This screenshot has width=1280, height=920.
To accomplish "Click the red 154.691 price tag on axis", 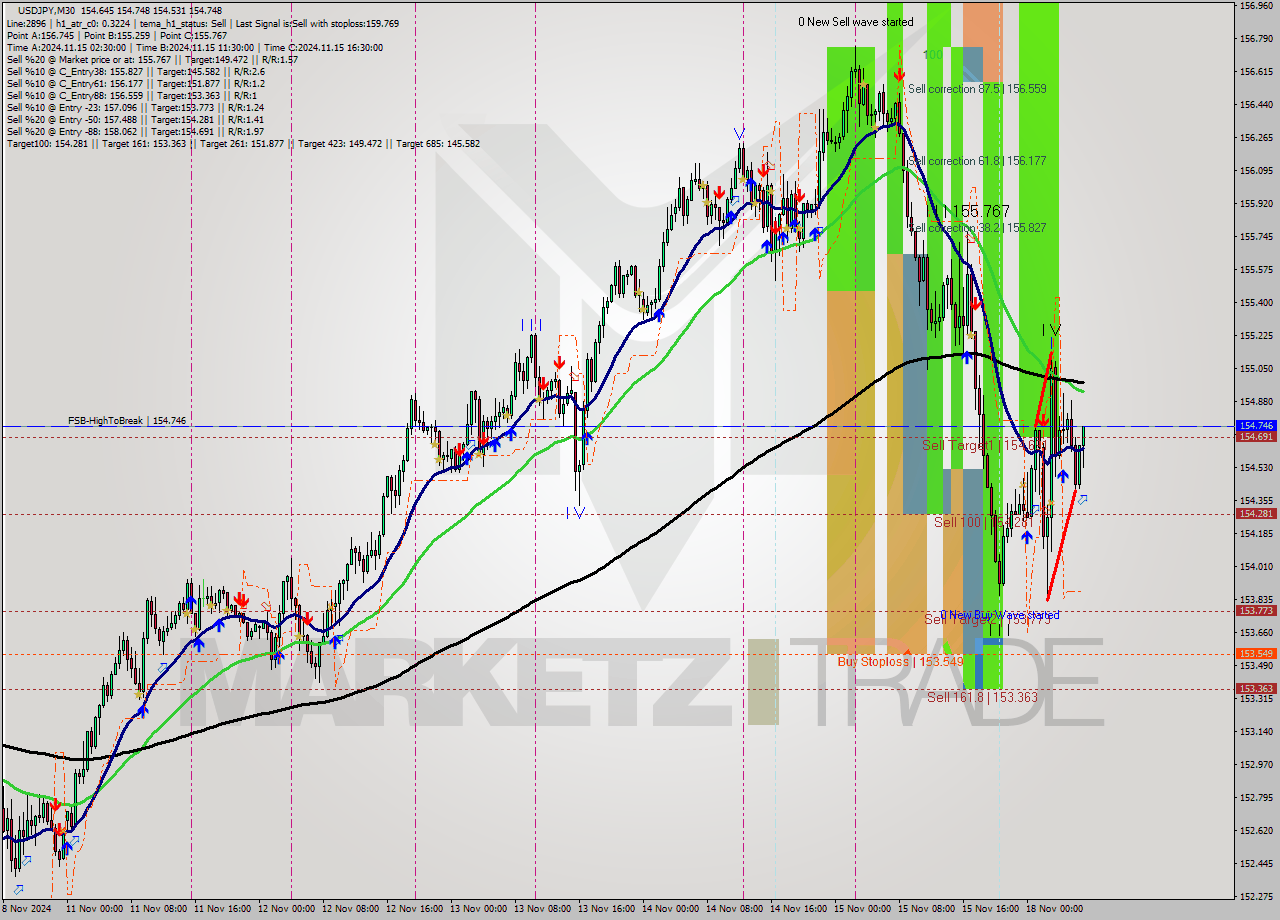I will tap(1256, 437).
